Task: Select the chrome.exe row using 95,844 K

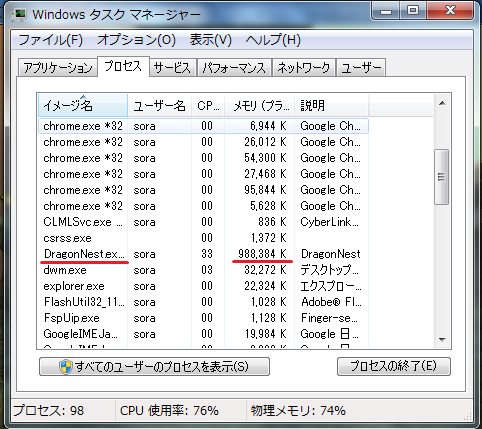Action: 203,190
